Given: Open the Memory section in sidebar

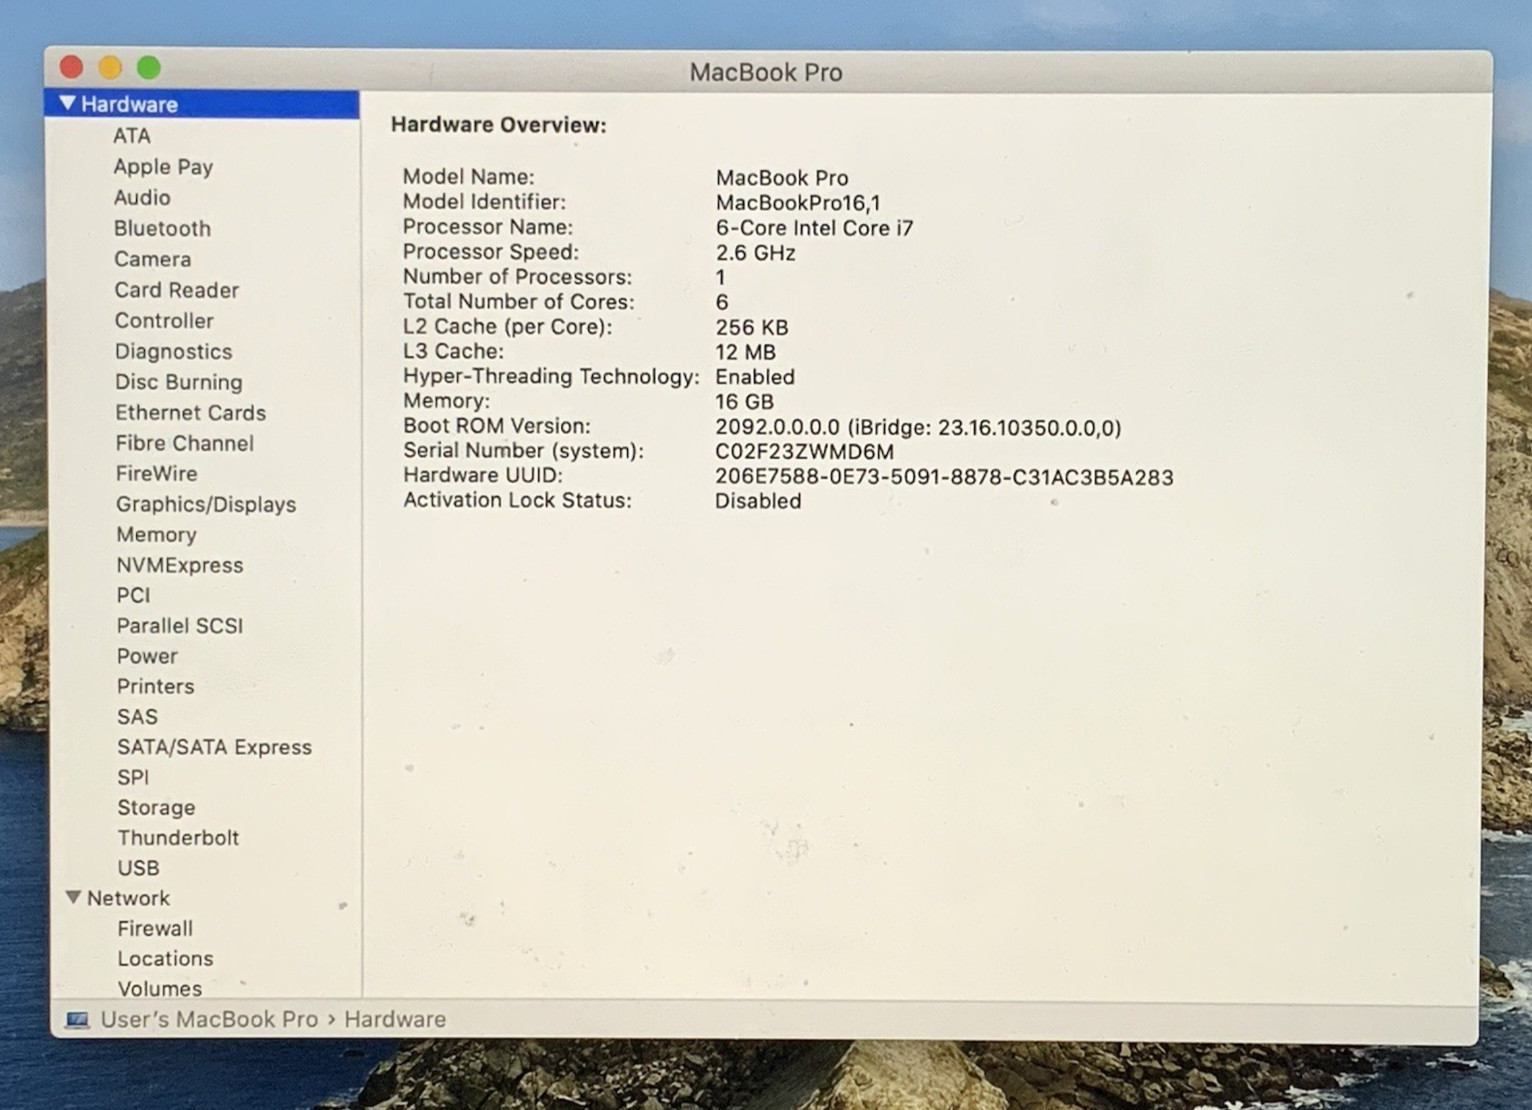Looking at the screenshot, I should click(x=156, y=535).
